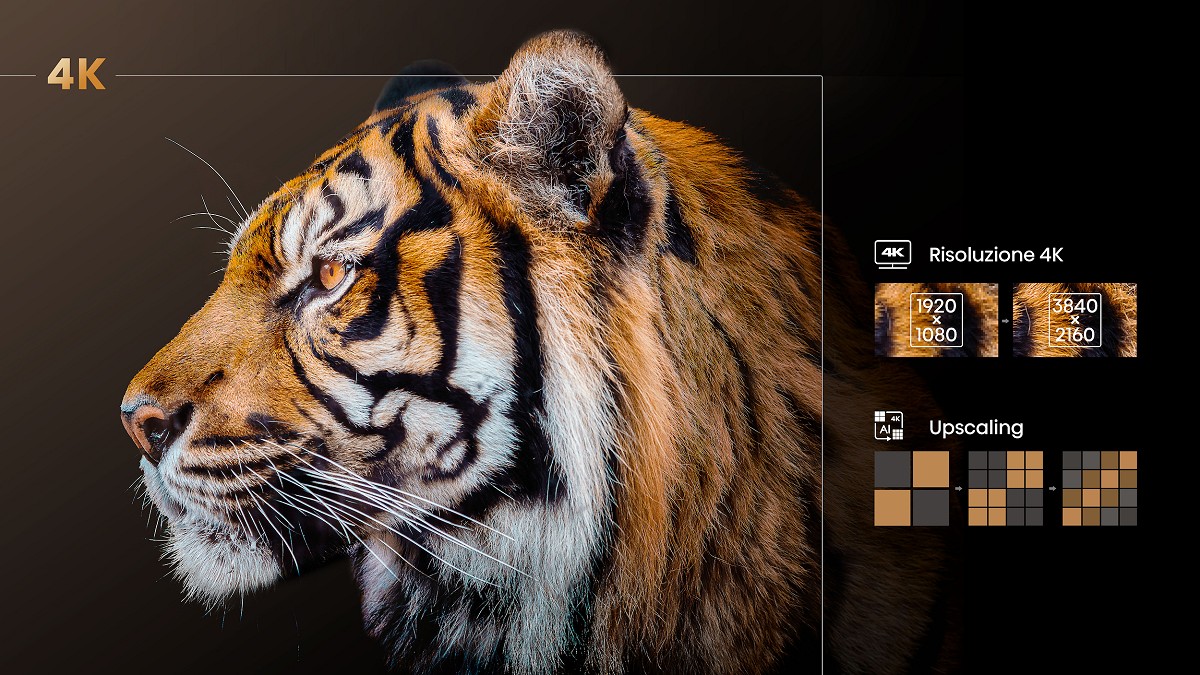Click the gold 4K heading

click(x=77, y=75)
